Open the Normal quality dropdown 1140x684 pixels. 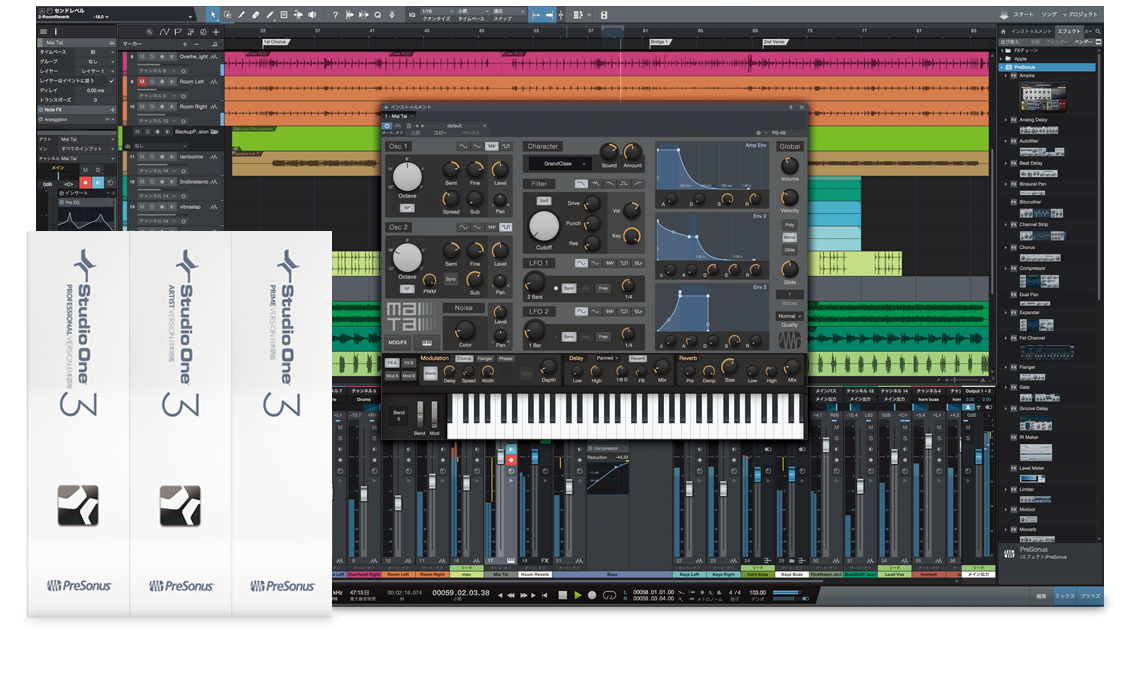coord(790,316)
